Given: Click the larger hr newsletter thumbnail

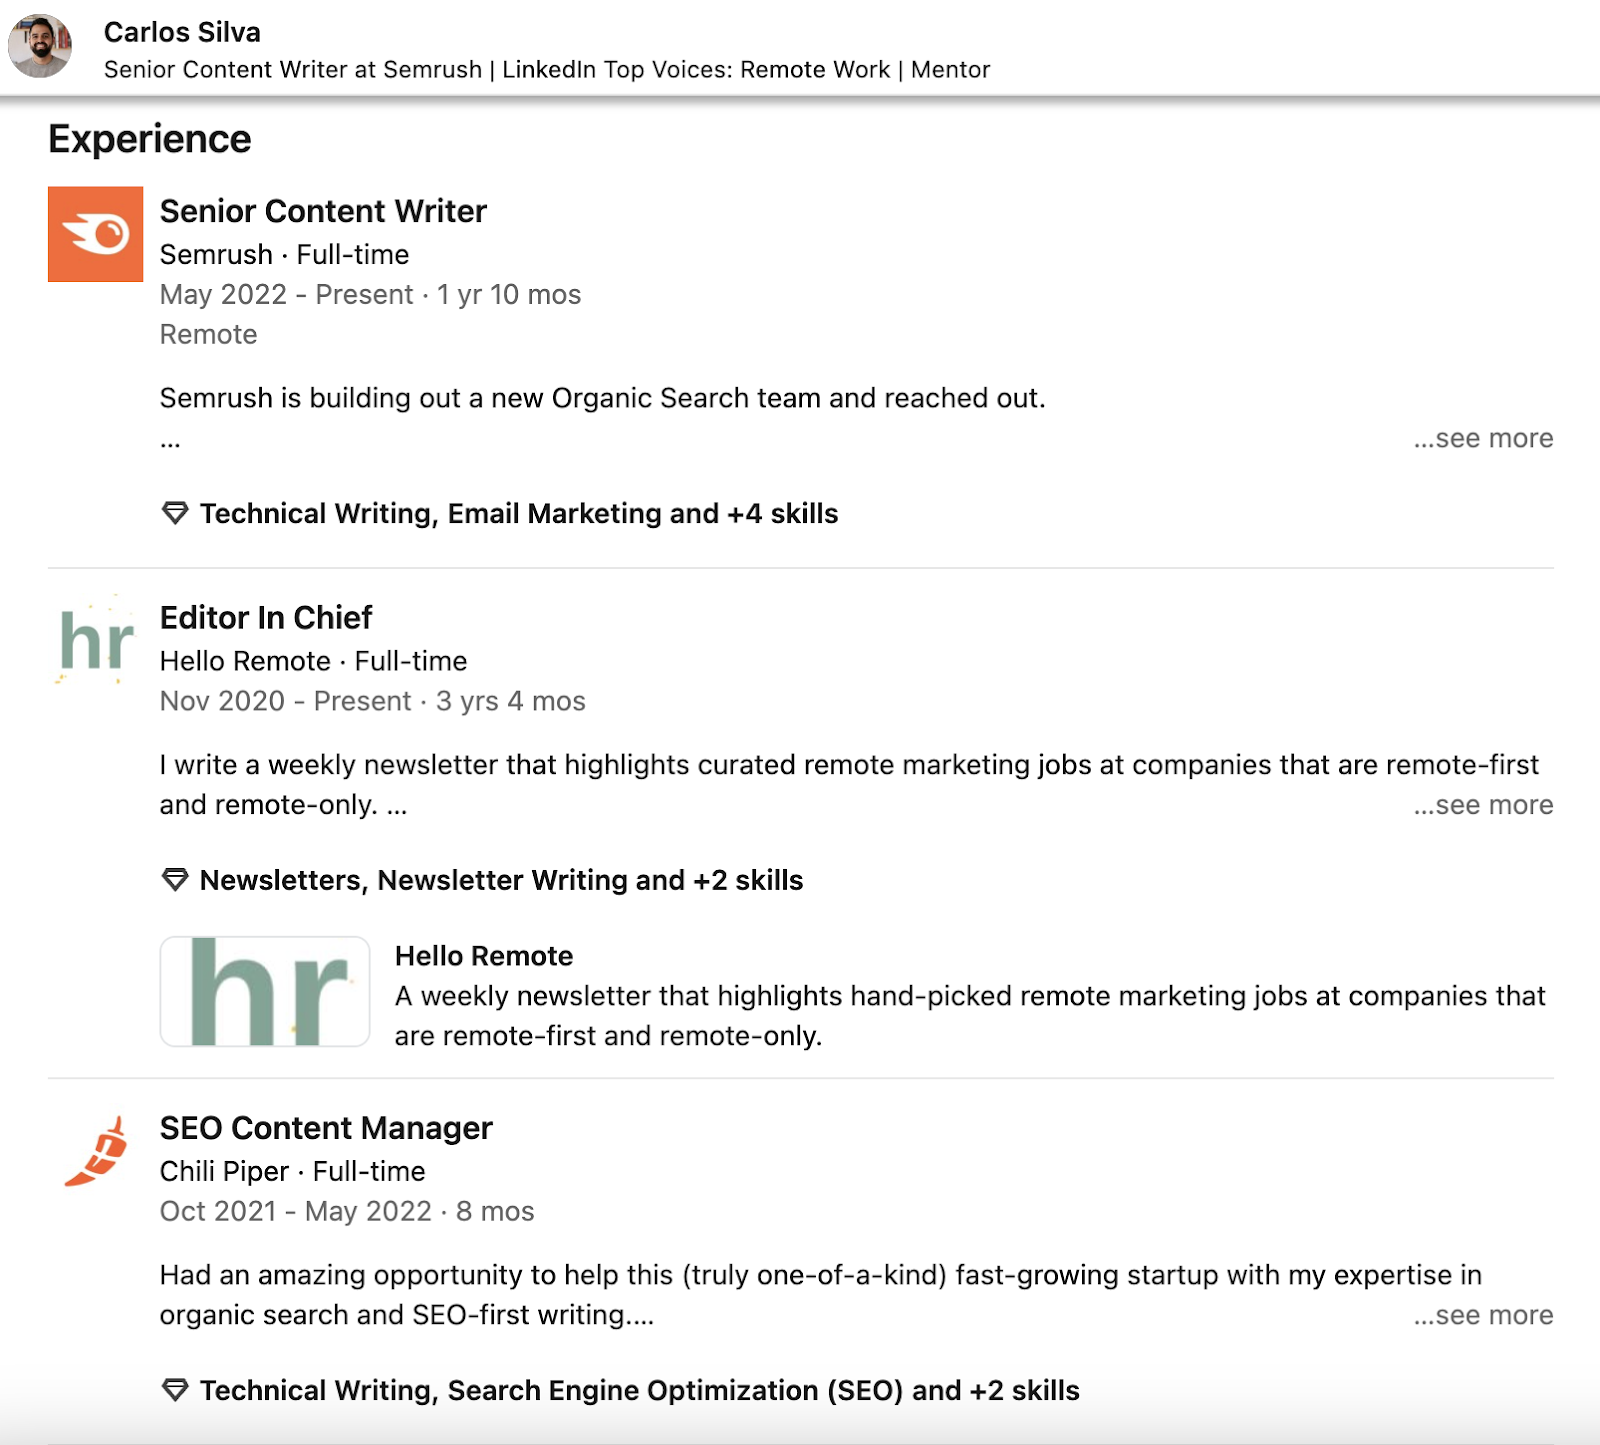Looking at the screenshot, I should point(263,991).
